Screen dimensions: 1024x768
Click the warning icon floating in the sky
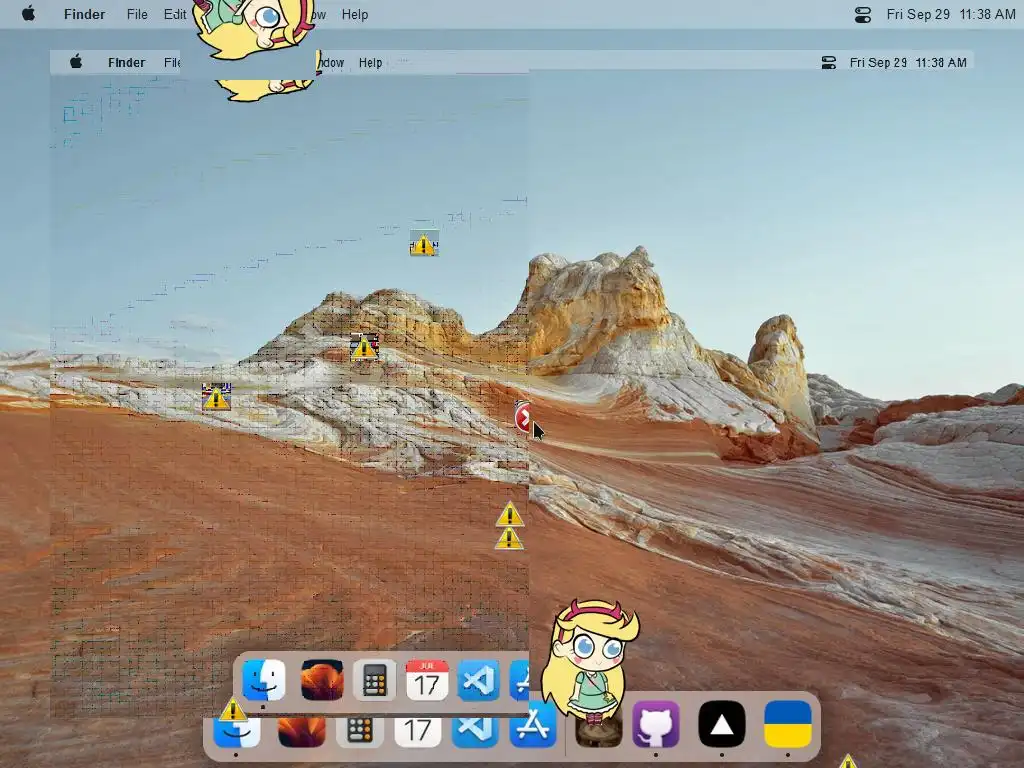424,244
